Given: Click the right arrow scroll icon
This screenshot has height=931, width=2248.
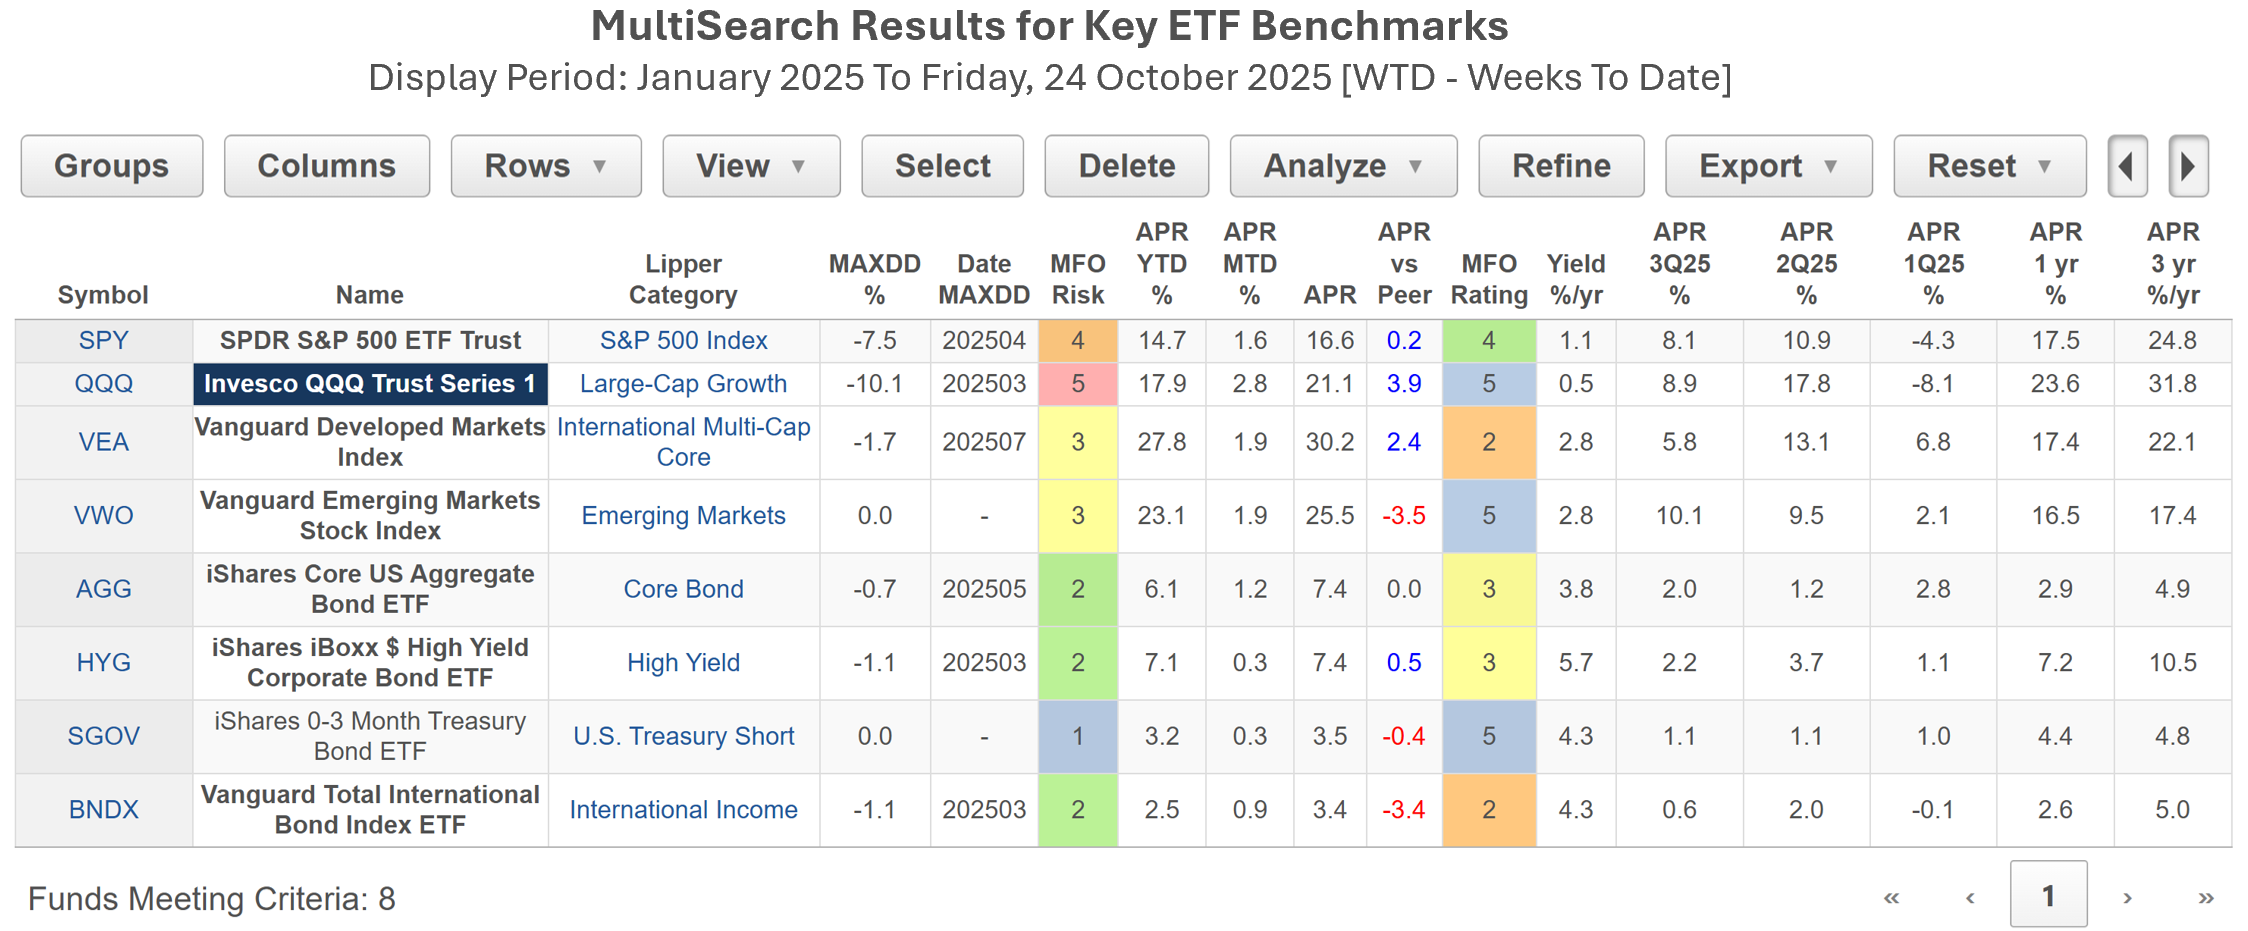Looking at the screenshot, I should [x=2188, y=166].
